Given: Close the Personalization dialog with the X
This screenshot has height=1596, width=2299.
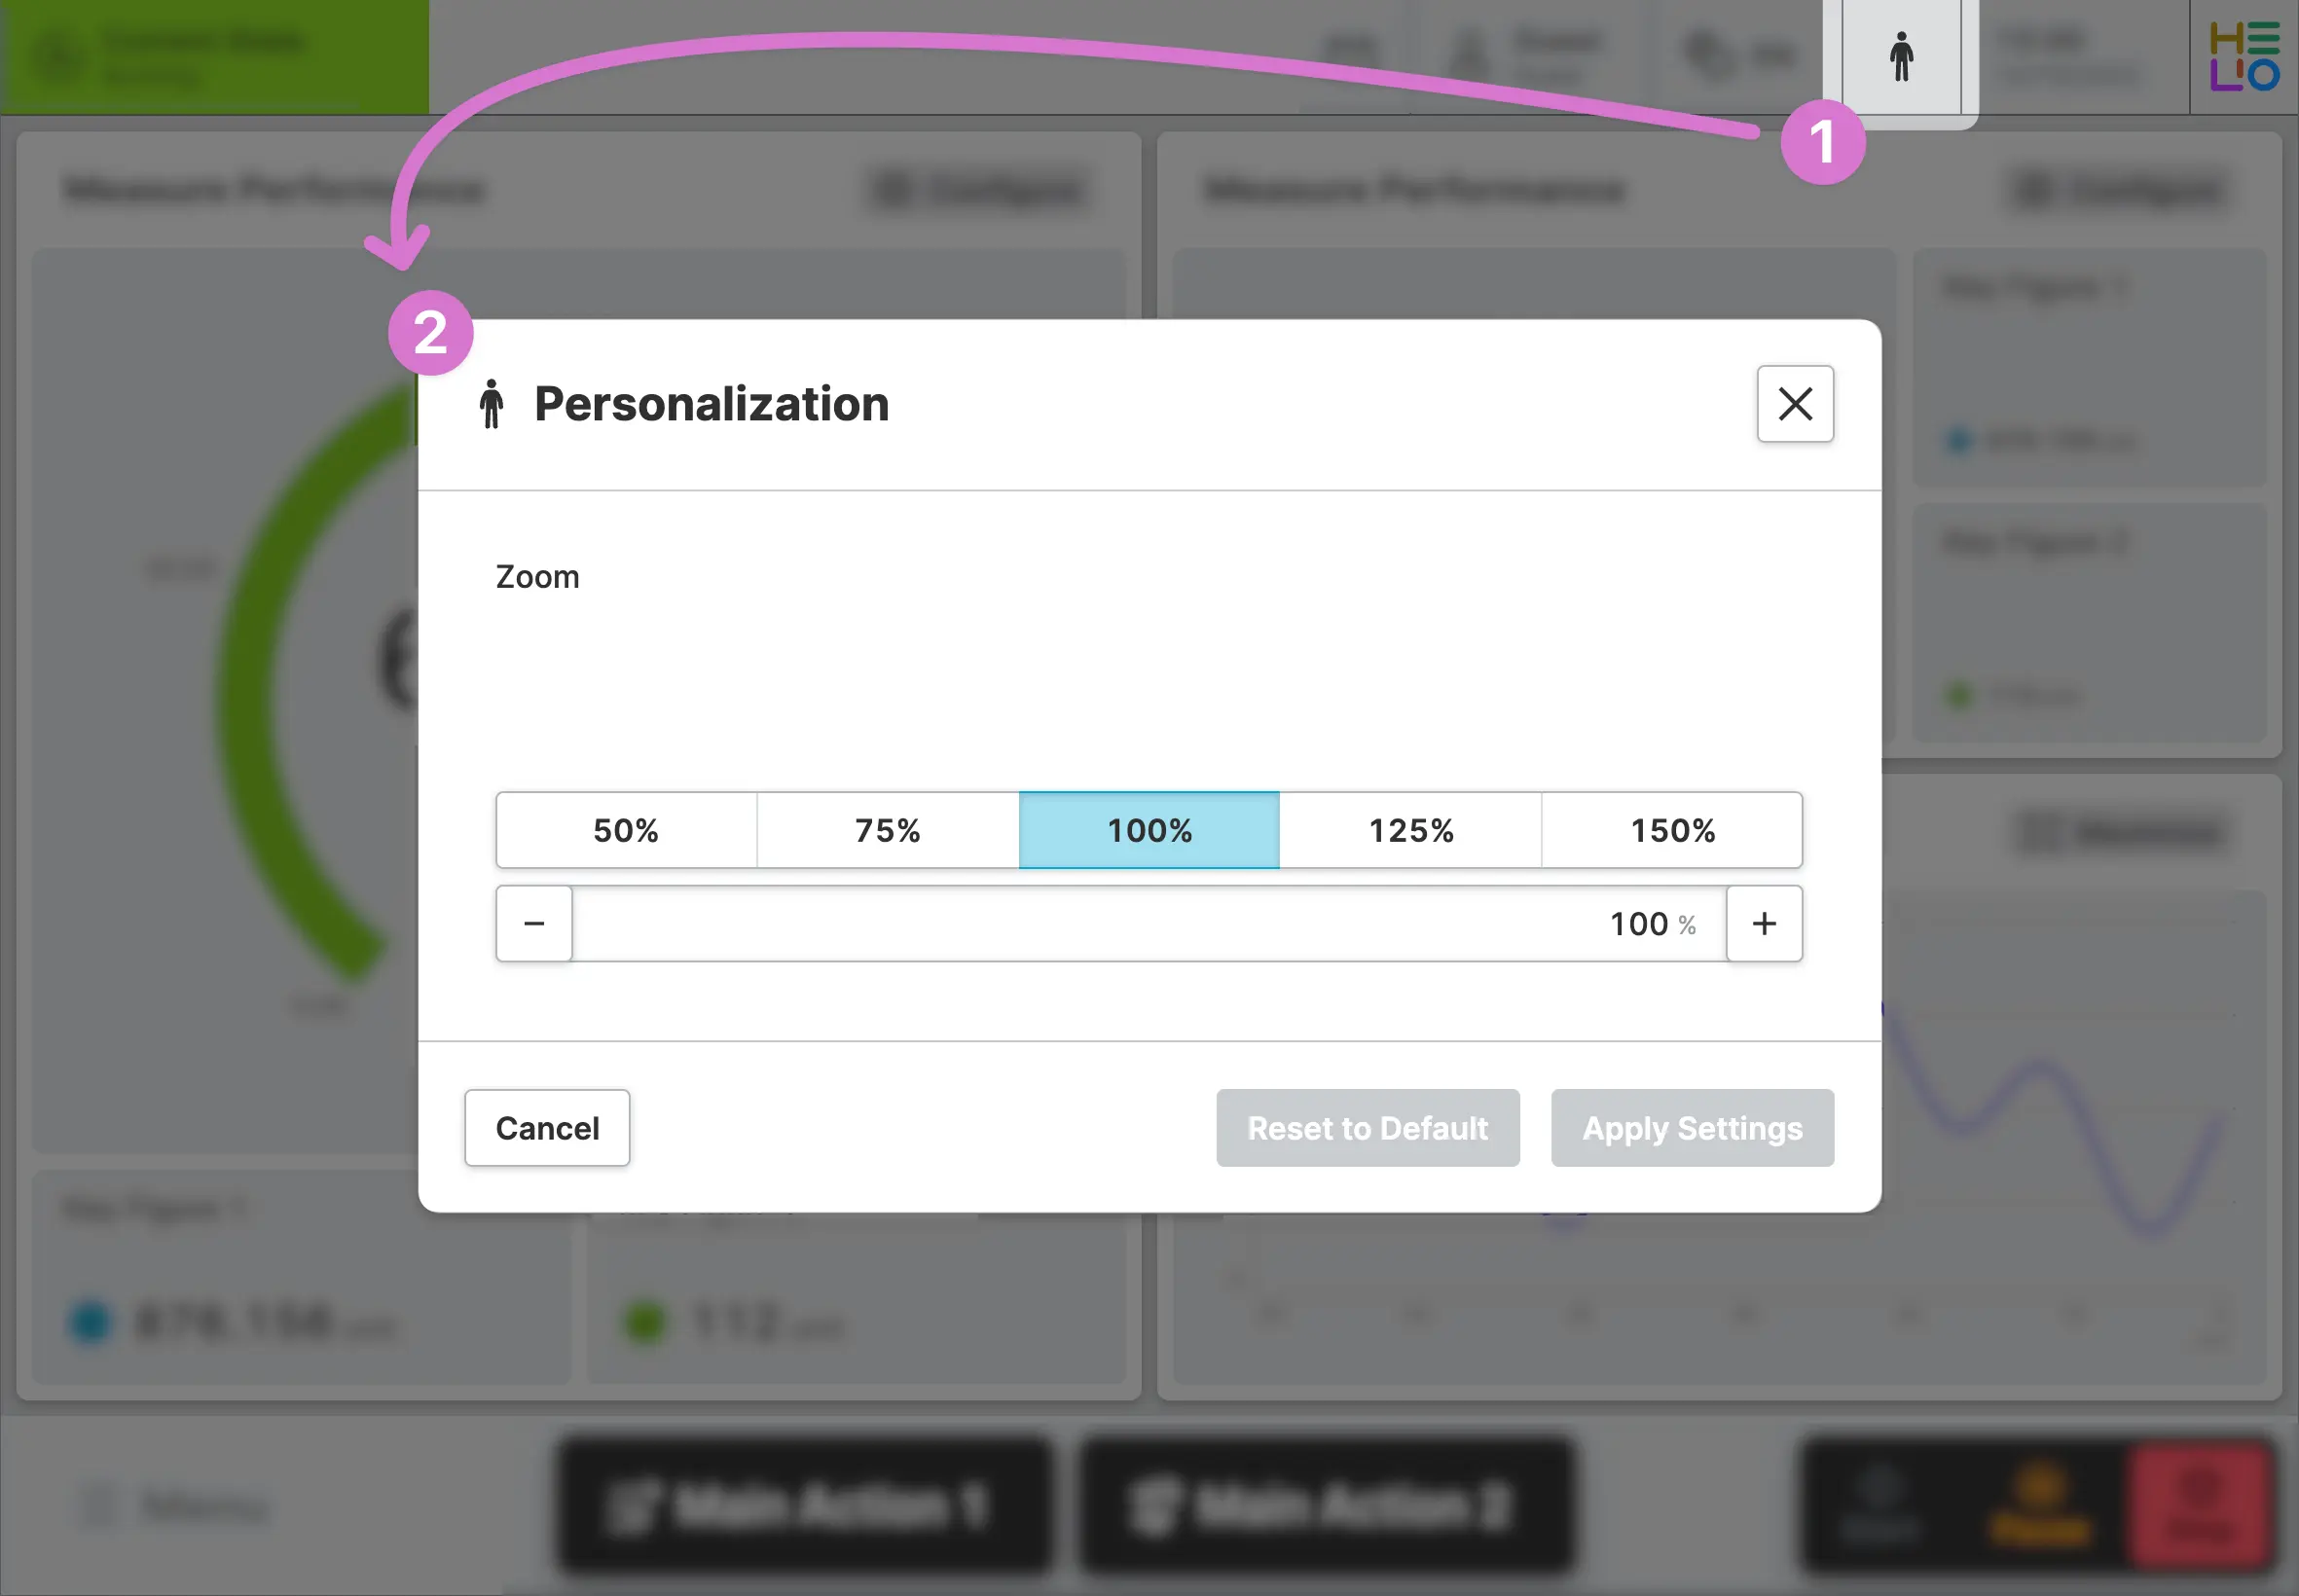Looking at the screenshot, I should coord(1795,404).
